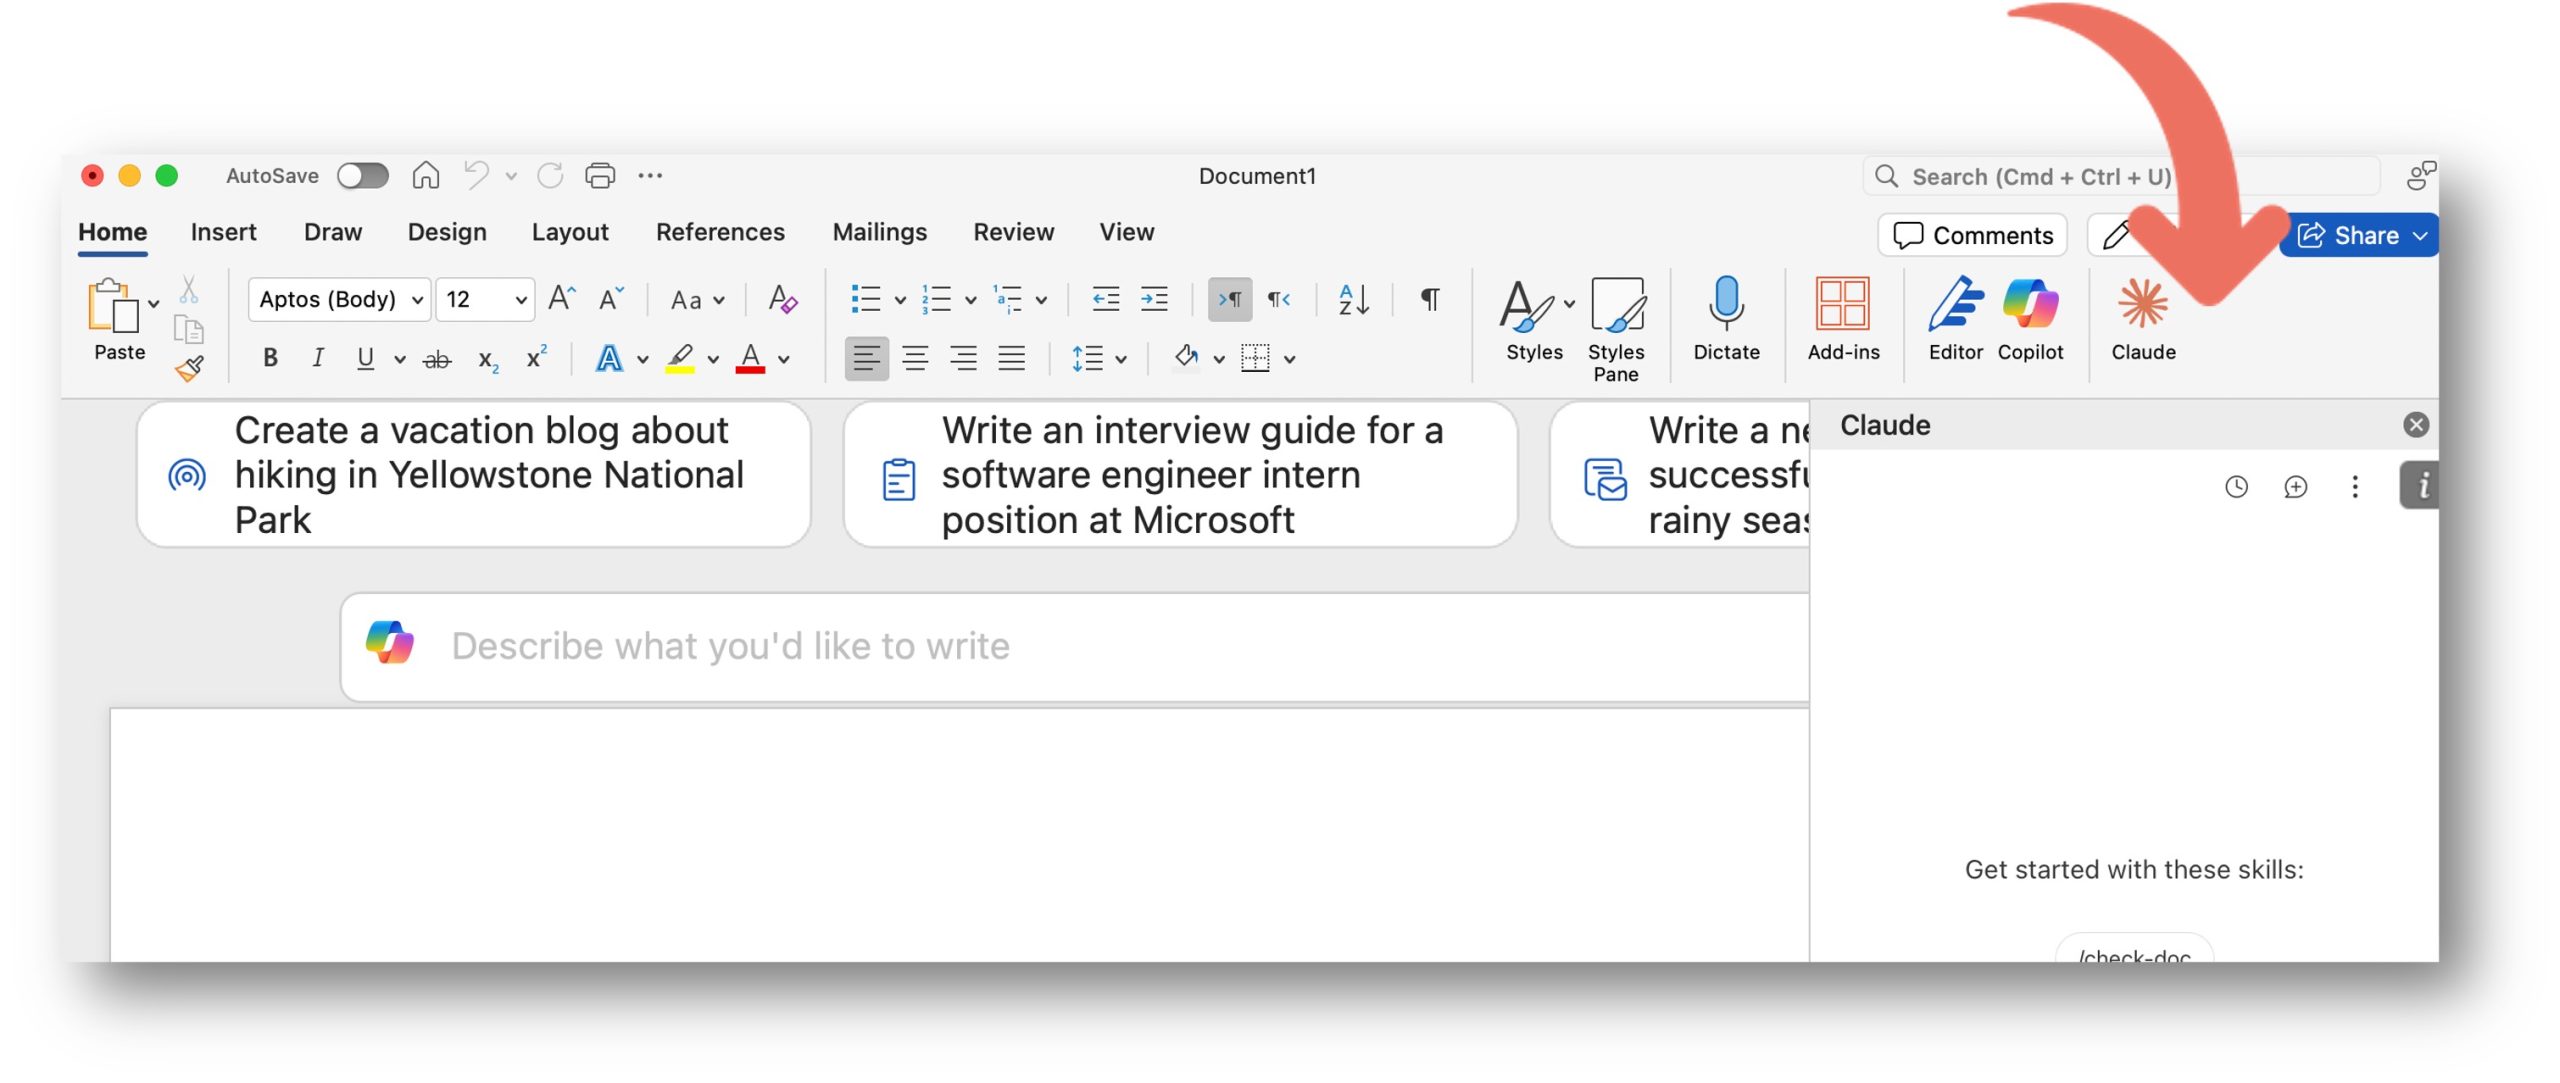2560x1083 pixels.
Task: Expand multilevel list options
Action: click(x=1041, y=300)
